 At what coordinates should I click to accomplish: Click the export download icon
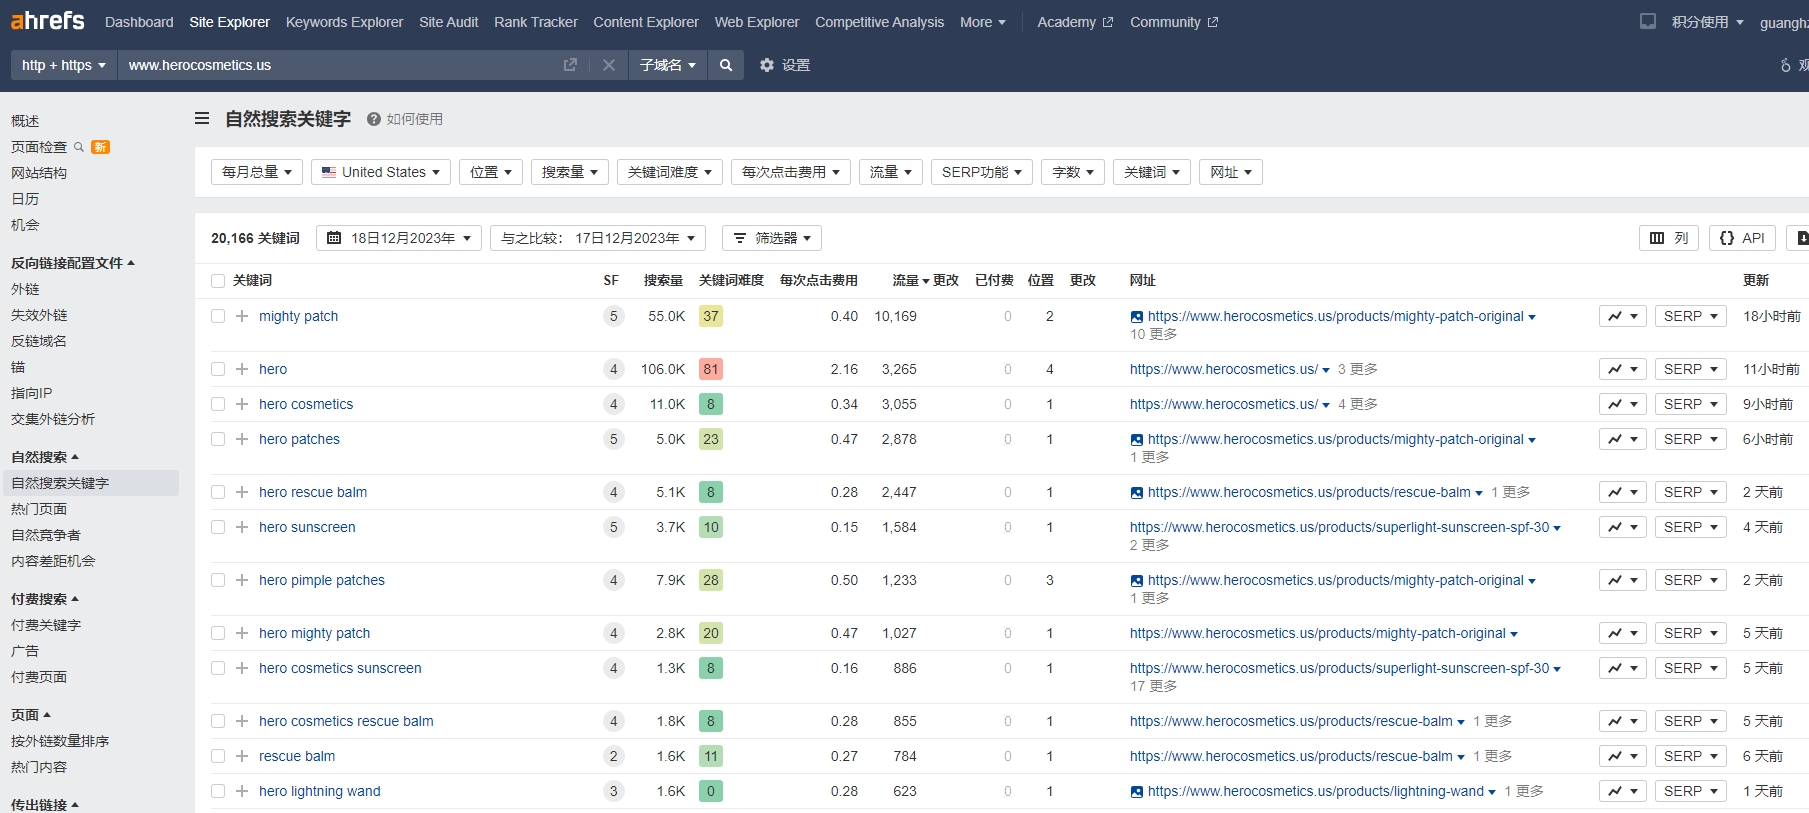pos(1800,238)
